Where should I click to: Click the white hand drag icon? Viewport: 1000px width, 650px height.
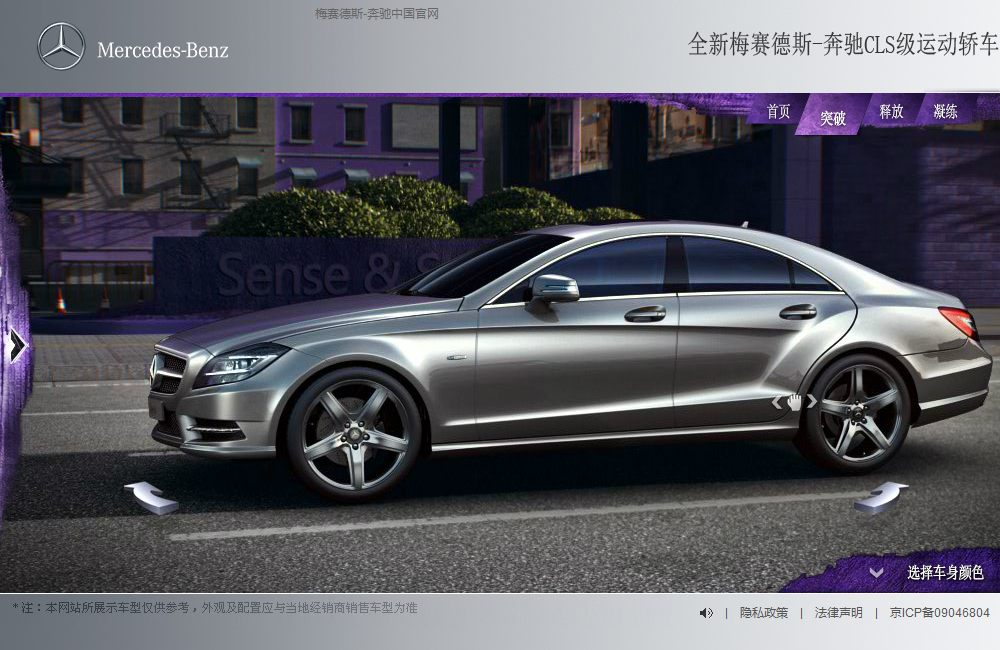(795, 402)
